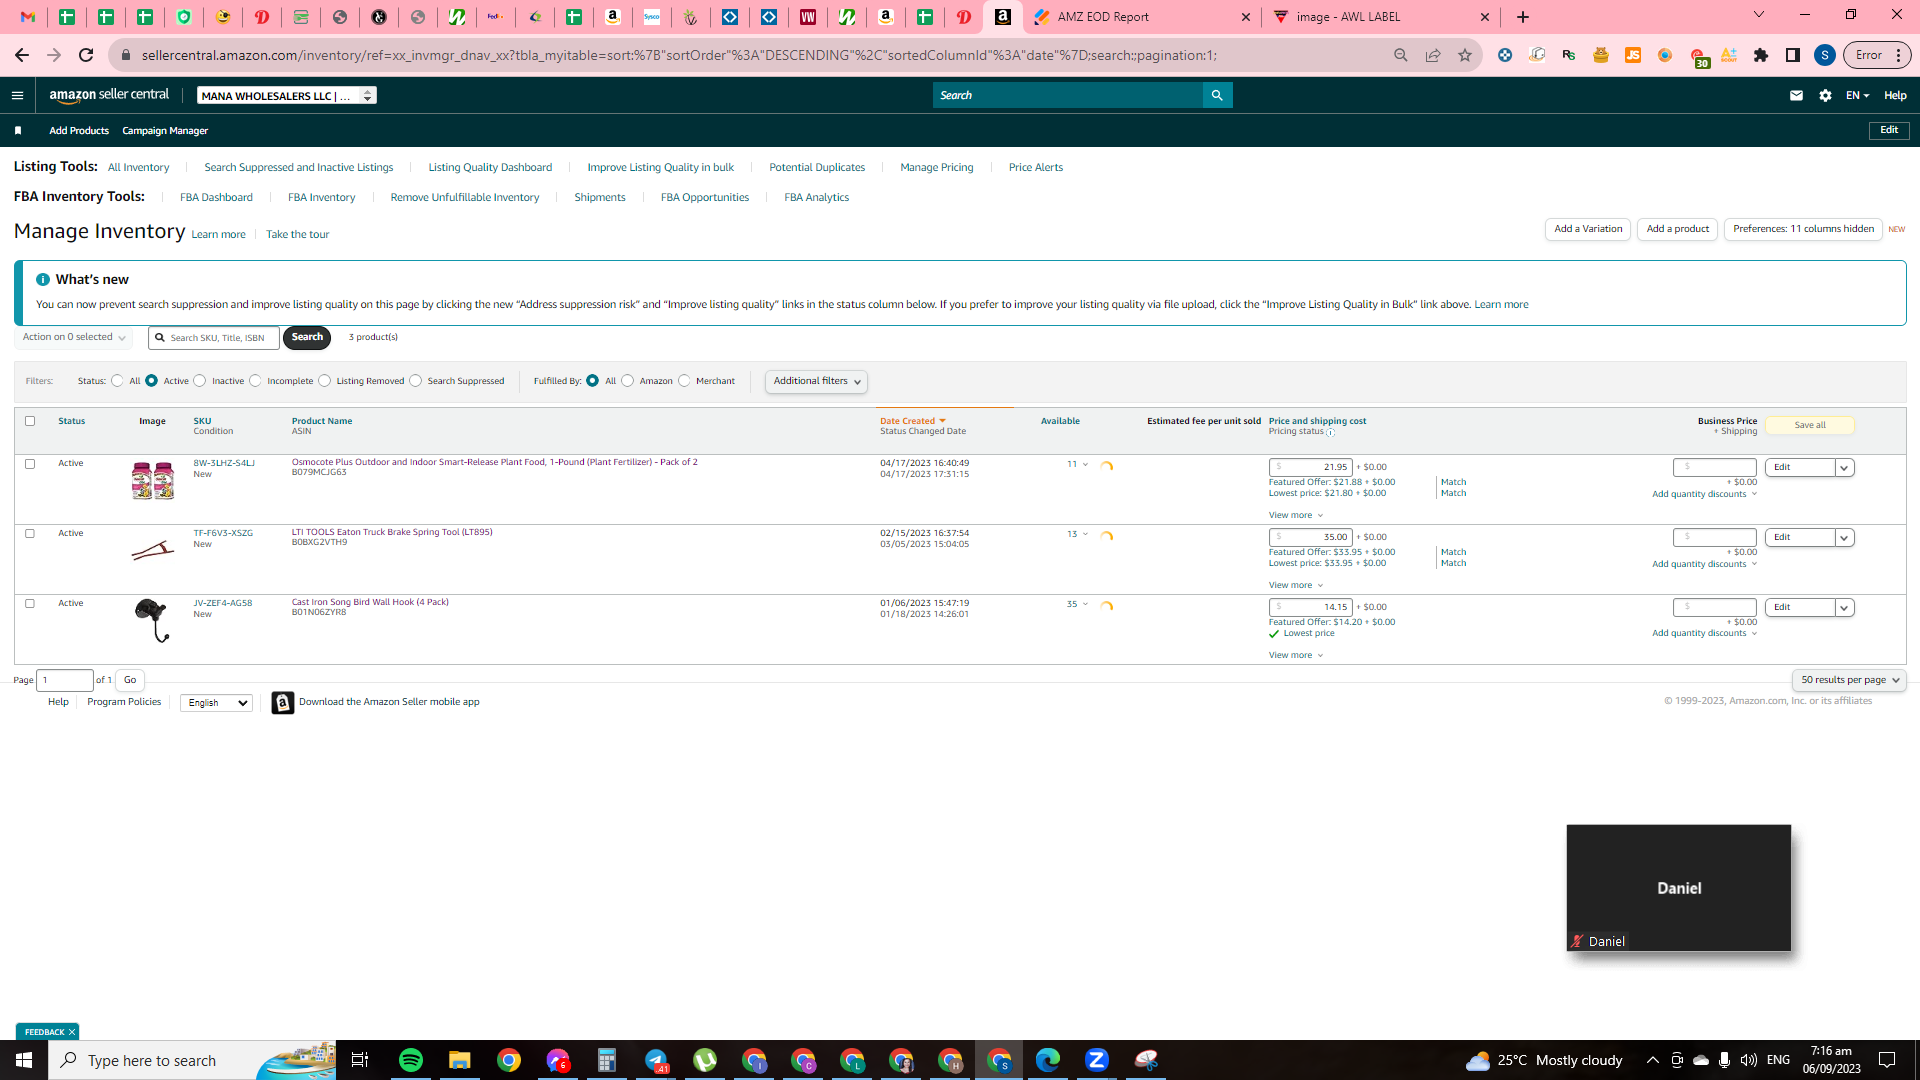Screen dimensions: 1920x1080
Task: Open a new browser tab
Action: (1523, 17)
